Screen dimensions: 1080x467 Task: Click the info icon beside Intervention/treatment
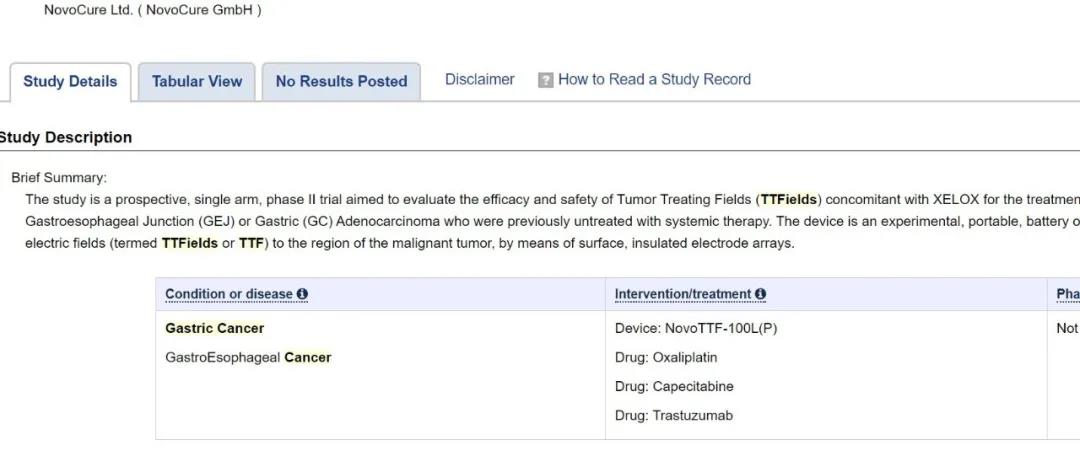click(x=761, y=294)
